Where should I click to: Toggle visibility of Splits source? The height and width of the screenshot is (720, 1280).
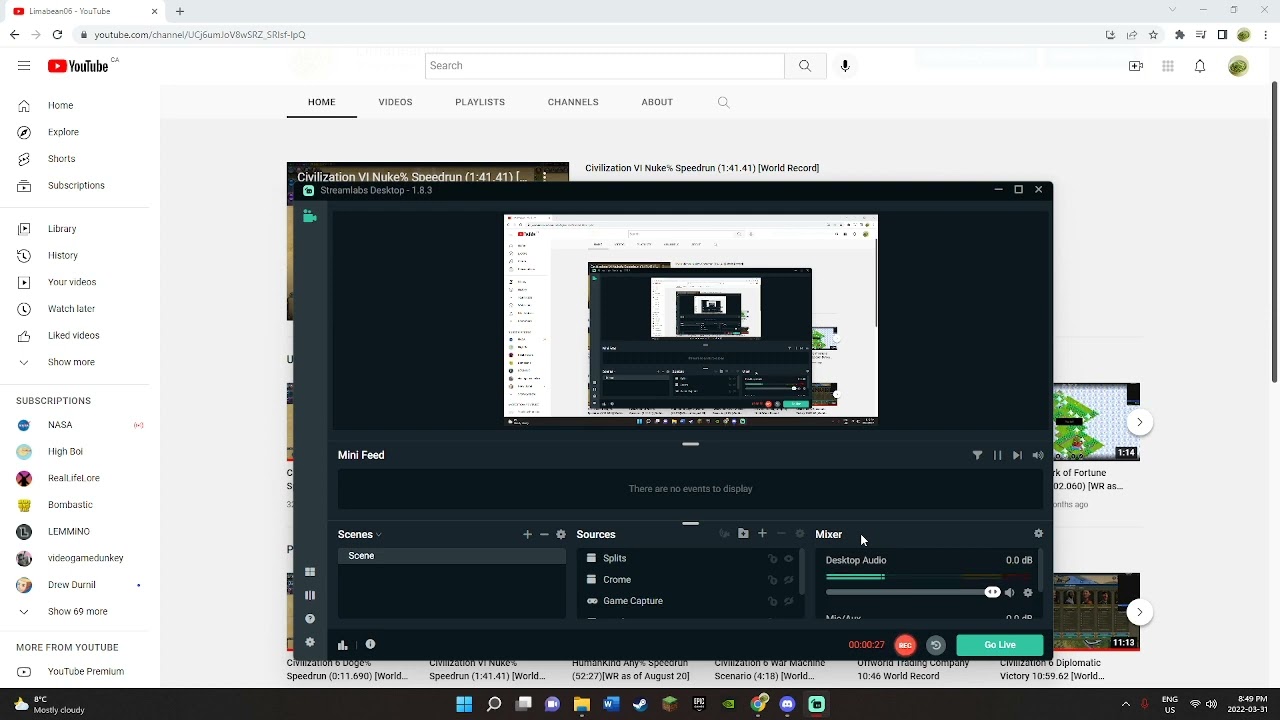coord(789,559)
